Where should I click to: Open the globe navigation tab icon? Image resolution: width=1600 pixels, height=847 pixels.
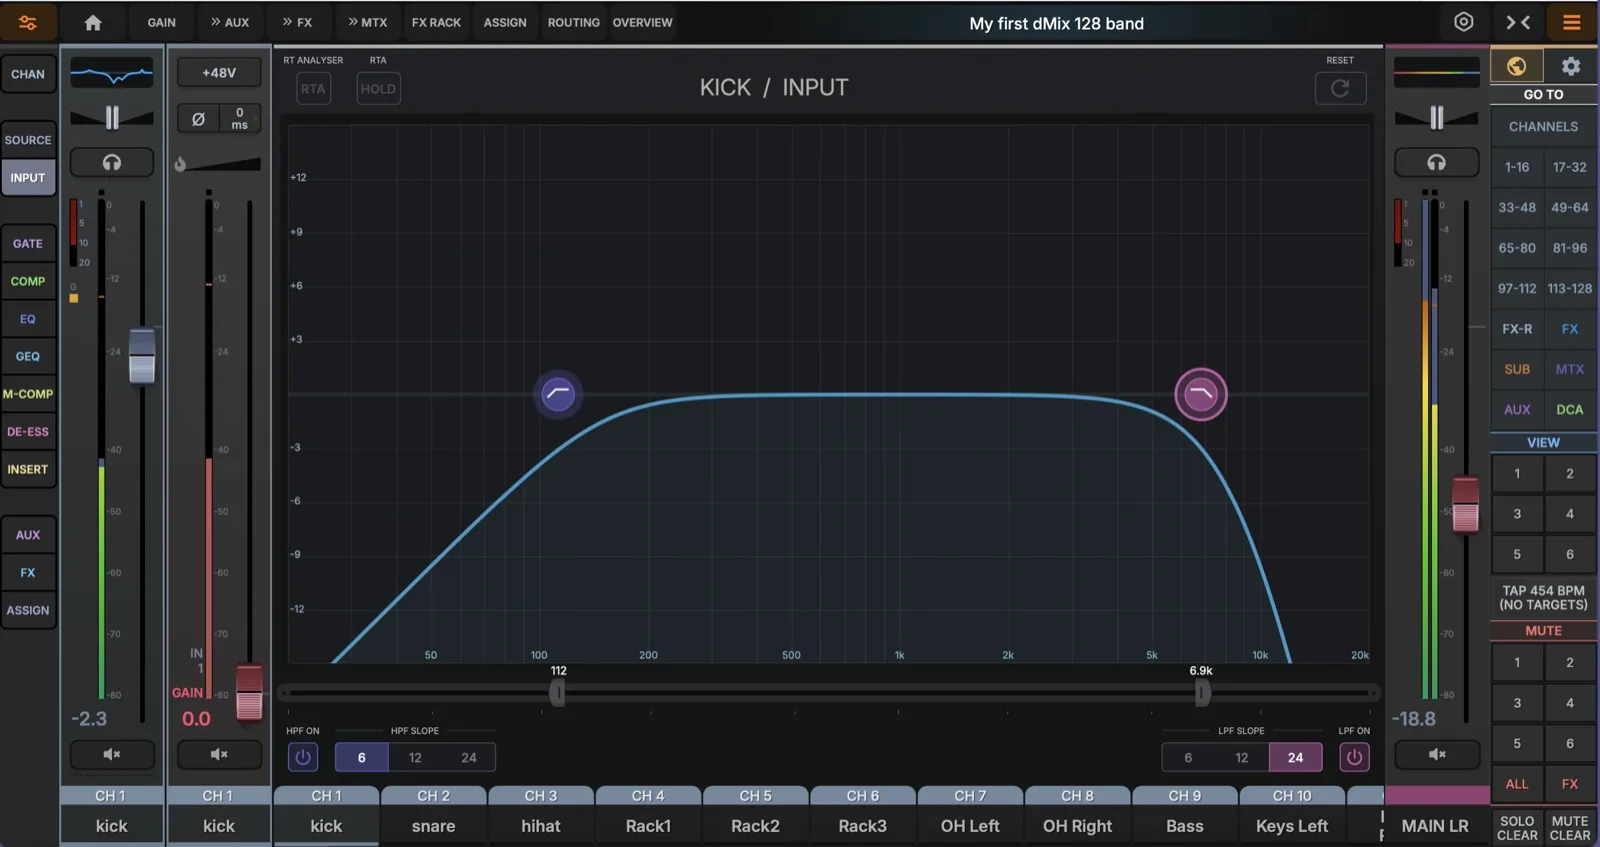pos(1516,66)
